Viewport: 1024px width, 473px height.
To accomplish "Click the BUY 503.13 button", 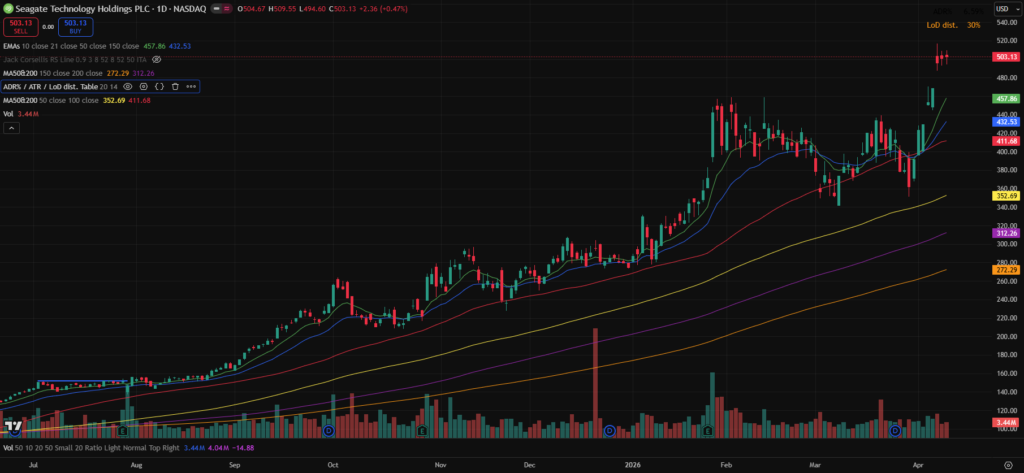I will (76, 28).
